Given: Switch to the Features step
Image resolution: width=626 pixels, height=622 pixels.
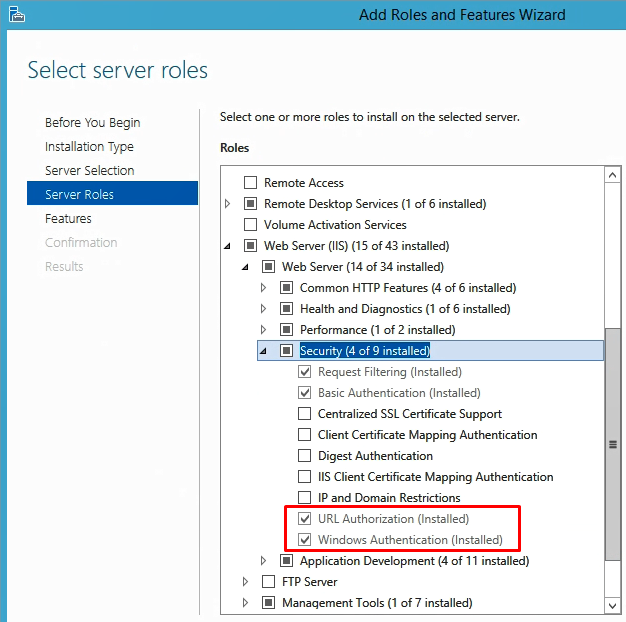Looking at the screenshot, I should (x=68, y=219).
